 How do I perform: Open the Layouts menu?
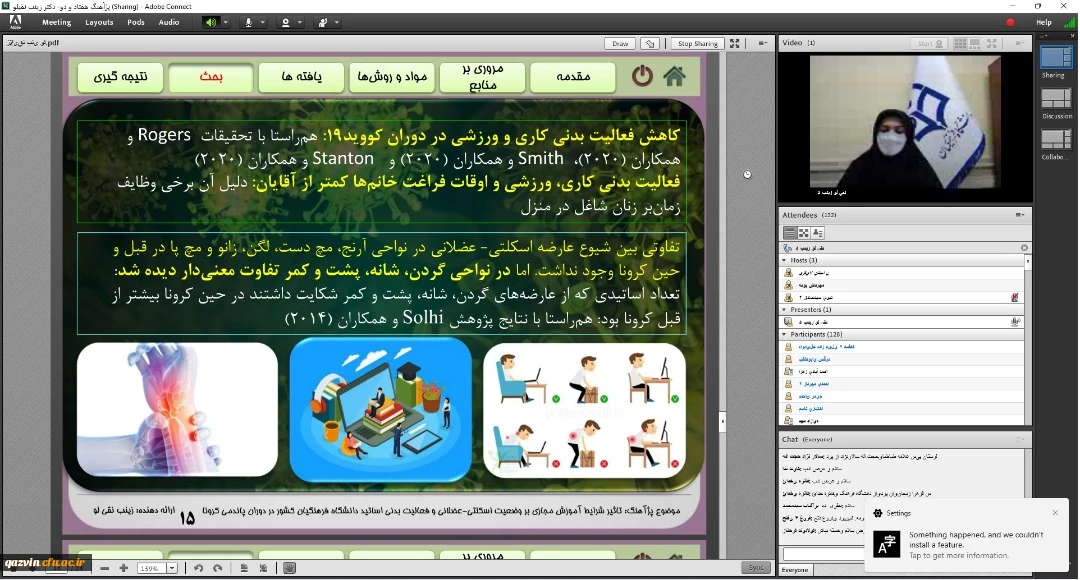99,22
